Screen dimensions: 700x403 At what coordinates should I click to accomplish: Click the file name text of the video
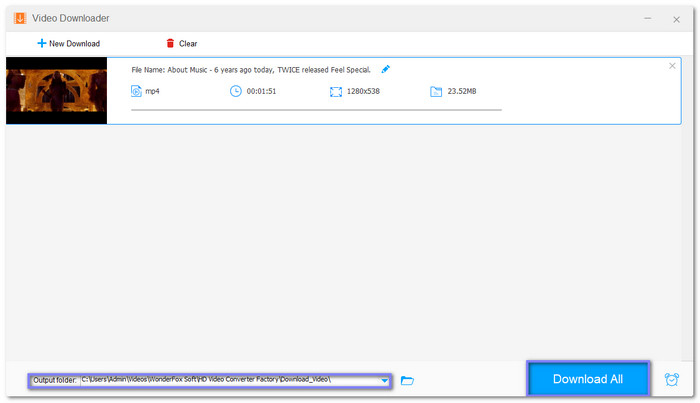click(x=251, y=70)
